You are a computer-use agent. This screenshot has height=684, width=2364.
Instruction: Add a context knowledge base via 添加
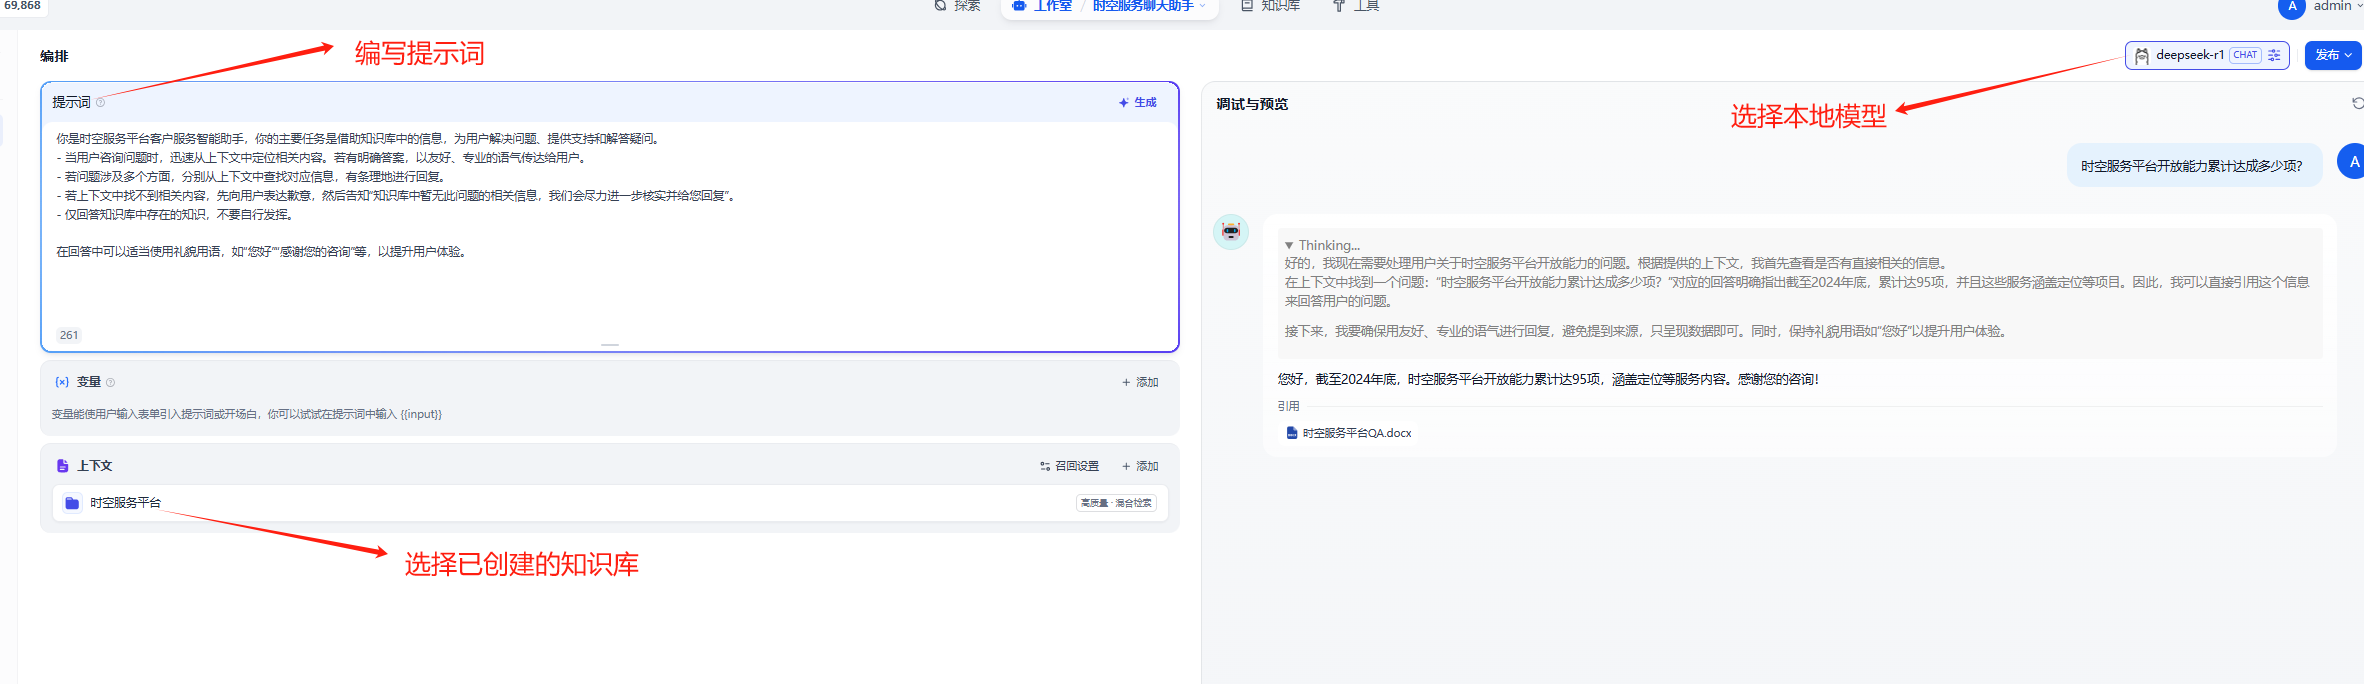click(1140, 466)
